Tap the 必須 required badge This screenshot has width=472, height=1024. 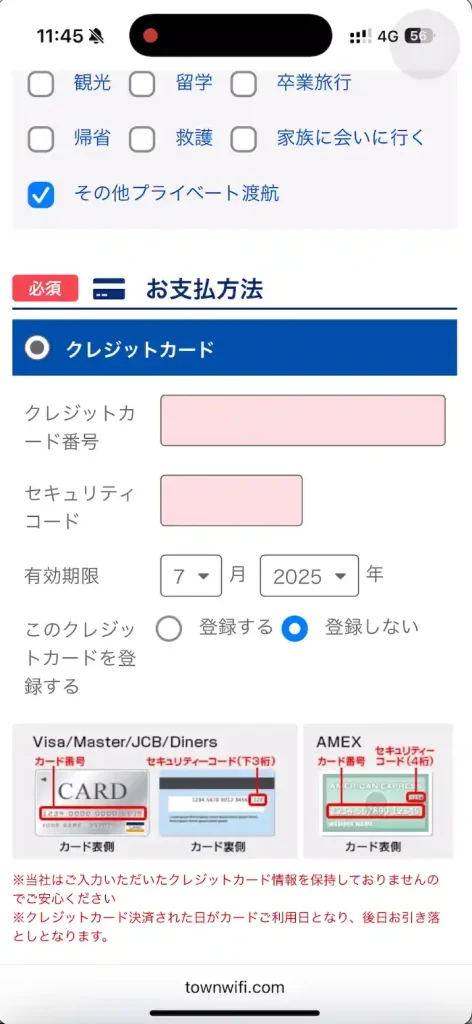[x=45, y=289]
